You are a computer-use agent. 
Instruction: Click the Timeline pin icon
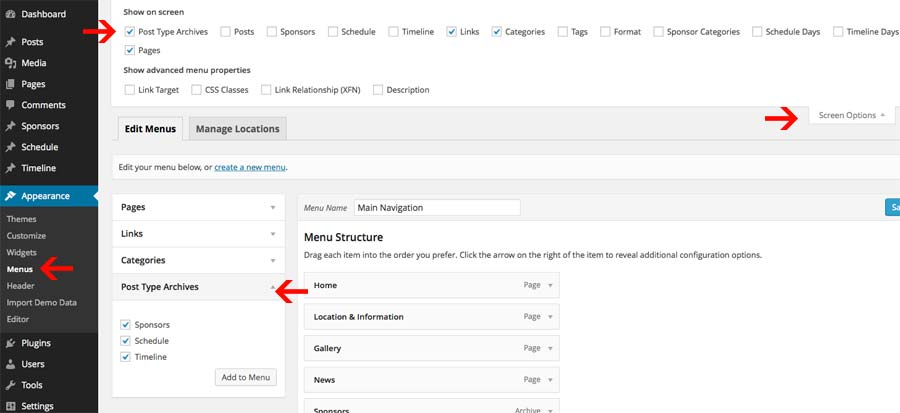pyautogui.click(x=10, y=169)
